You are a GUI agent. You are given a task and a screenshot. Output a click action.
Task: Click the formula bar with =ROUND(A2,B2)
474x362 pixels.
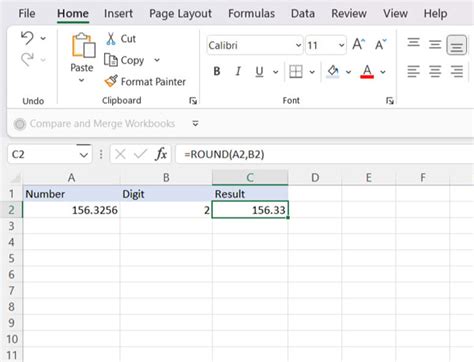[x=325, y=154]
